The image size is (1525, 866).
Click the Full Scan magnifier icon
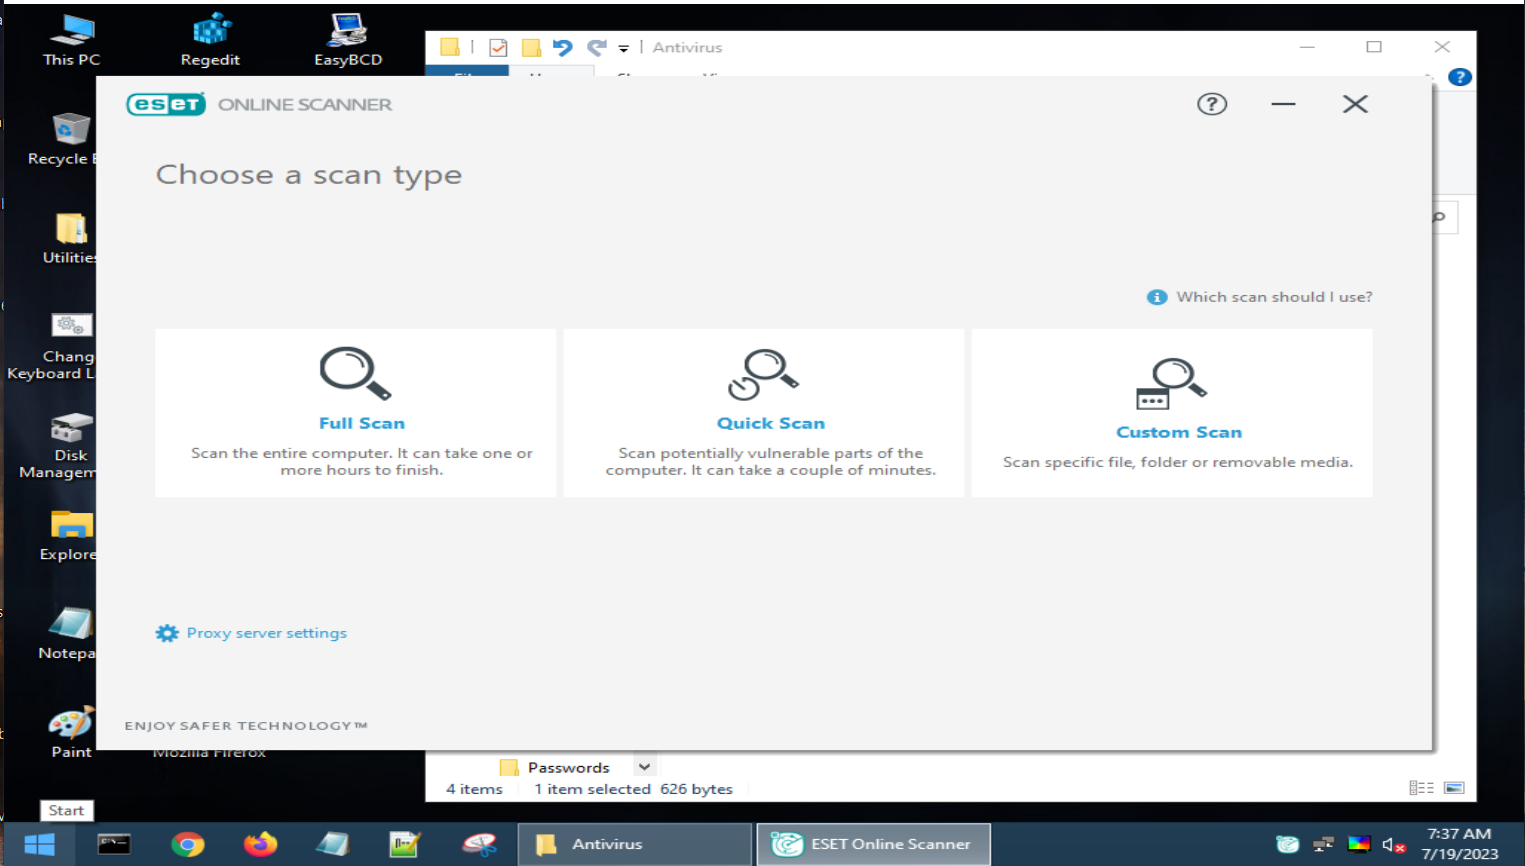click(355, 374)
